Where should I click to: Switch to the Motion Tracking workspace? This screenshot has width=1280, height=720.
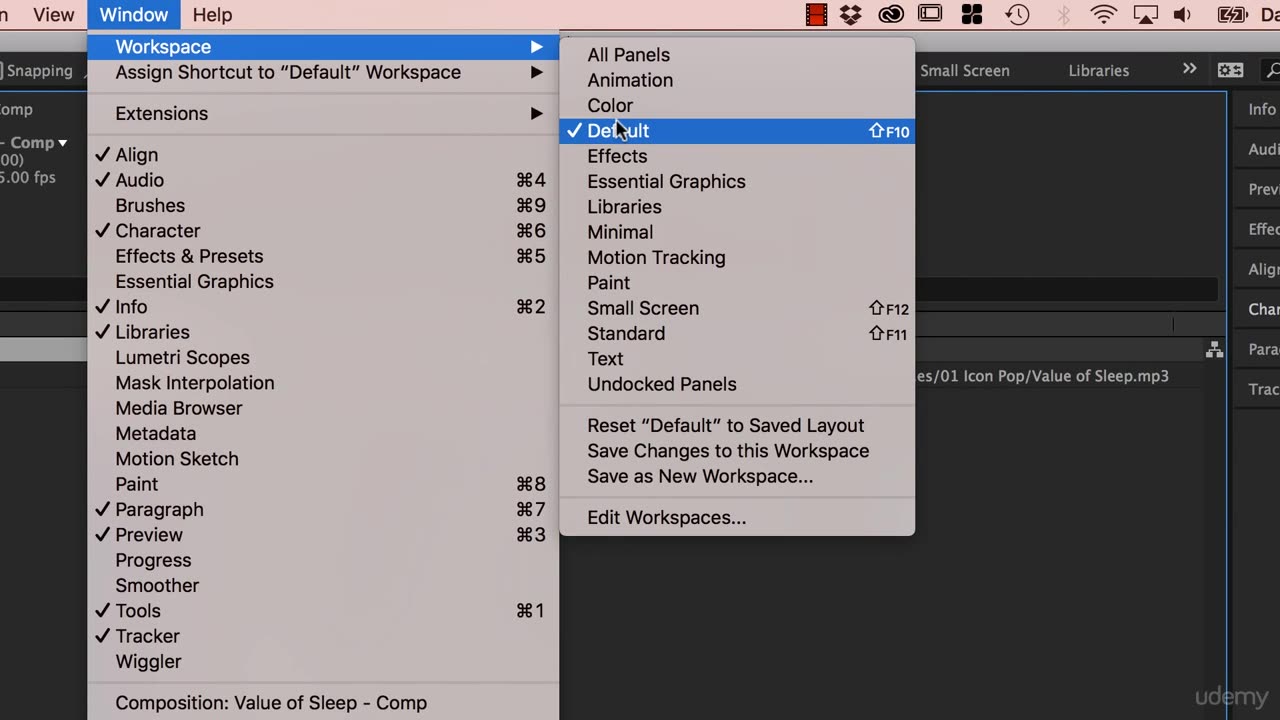pos(737,257)
